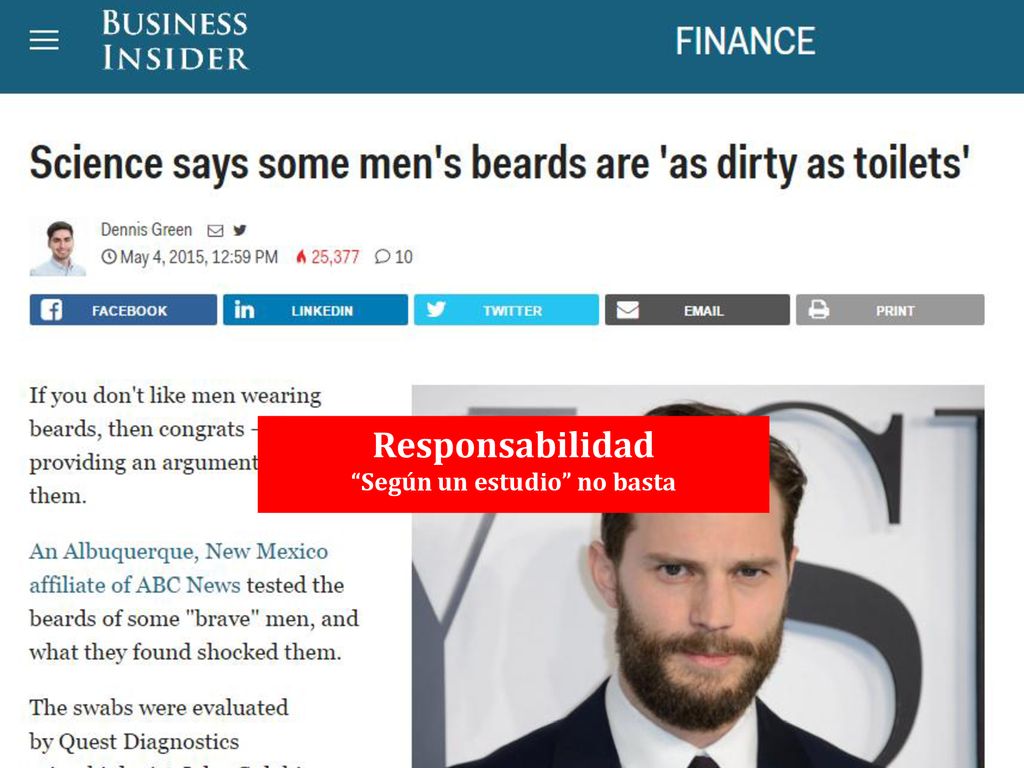
Task: Open the Albuquerque ABC News affiliate link
Action: click(178, 568)
